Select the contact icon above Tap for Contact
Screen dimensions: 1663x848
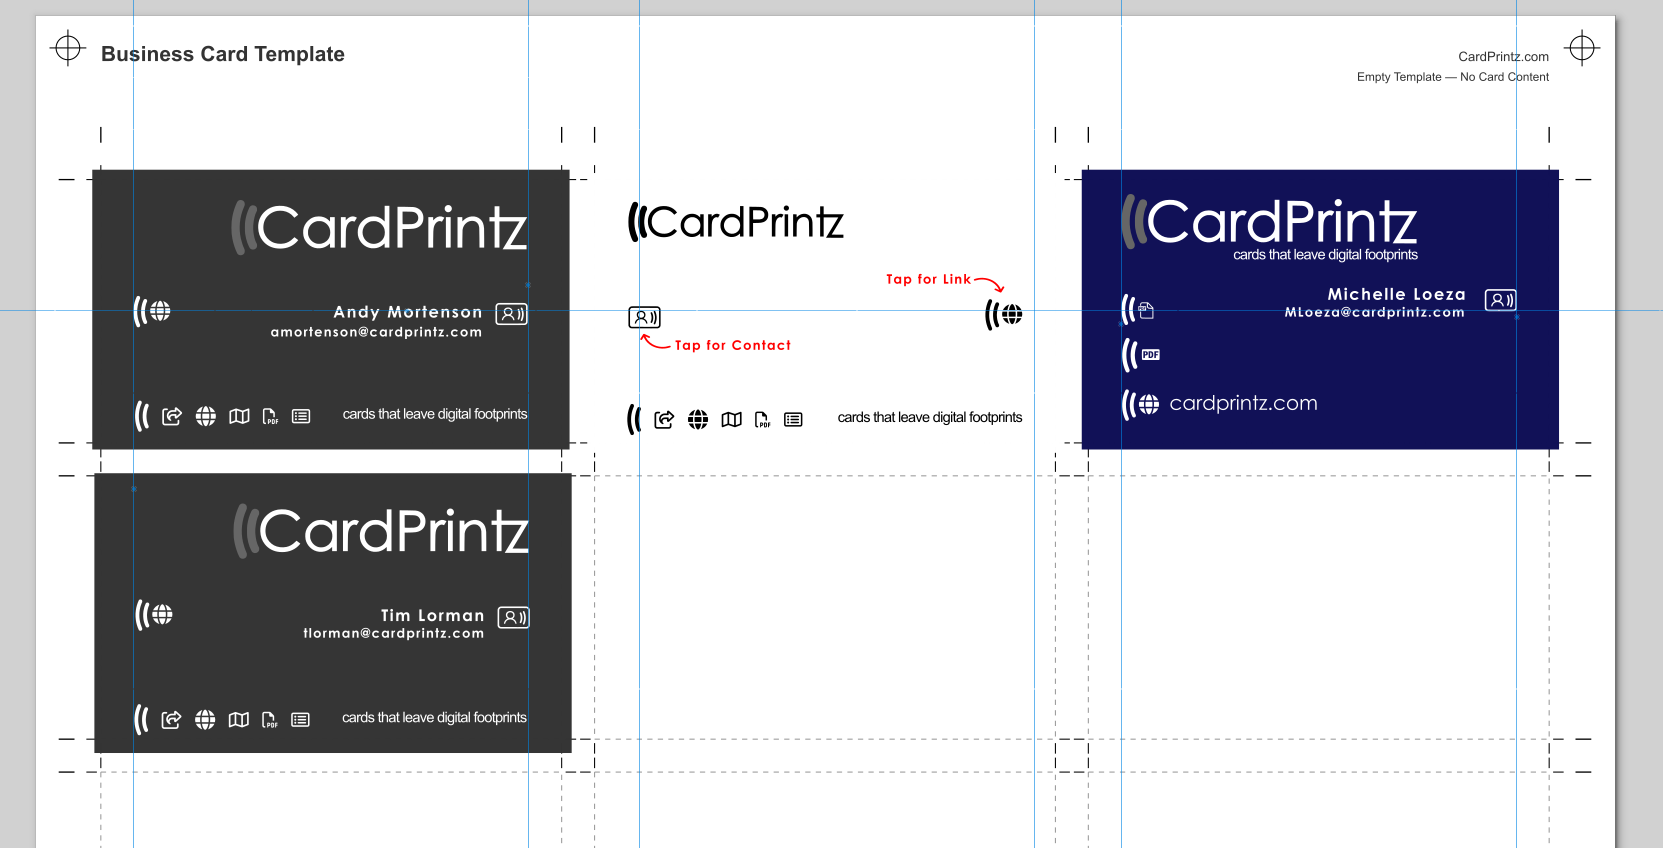click(x=644, y=317)
